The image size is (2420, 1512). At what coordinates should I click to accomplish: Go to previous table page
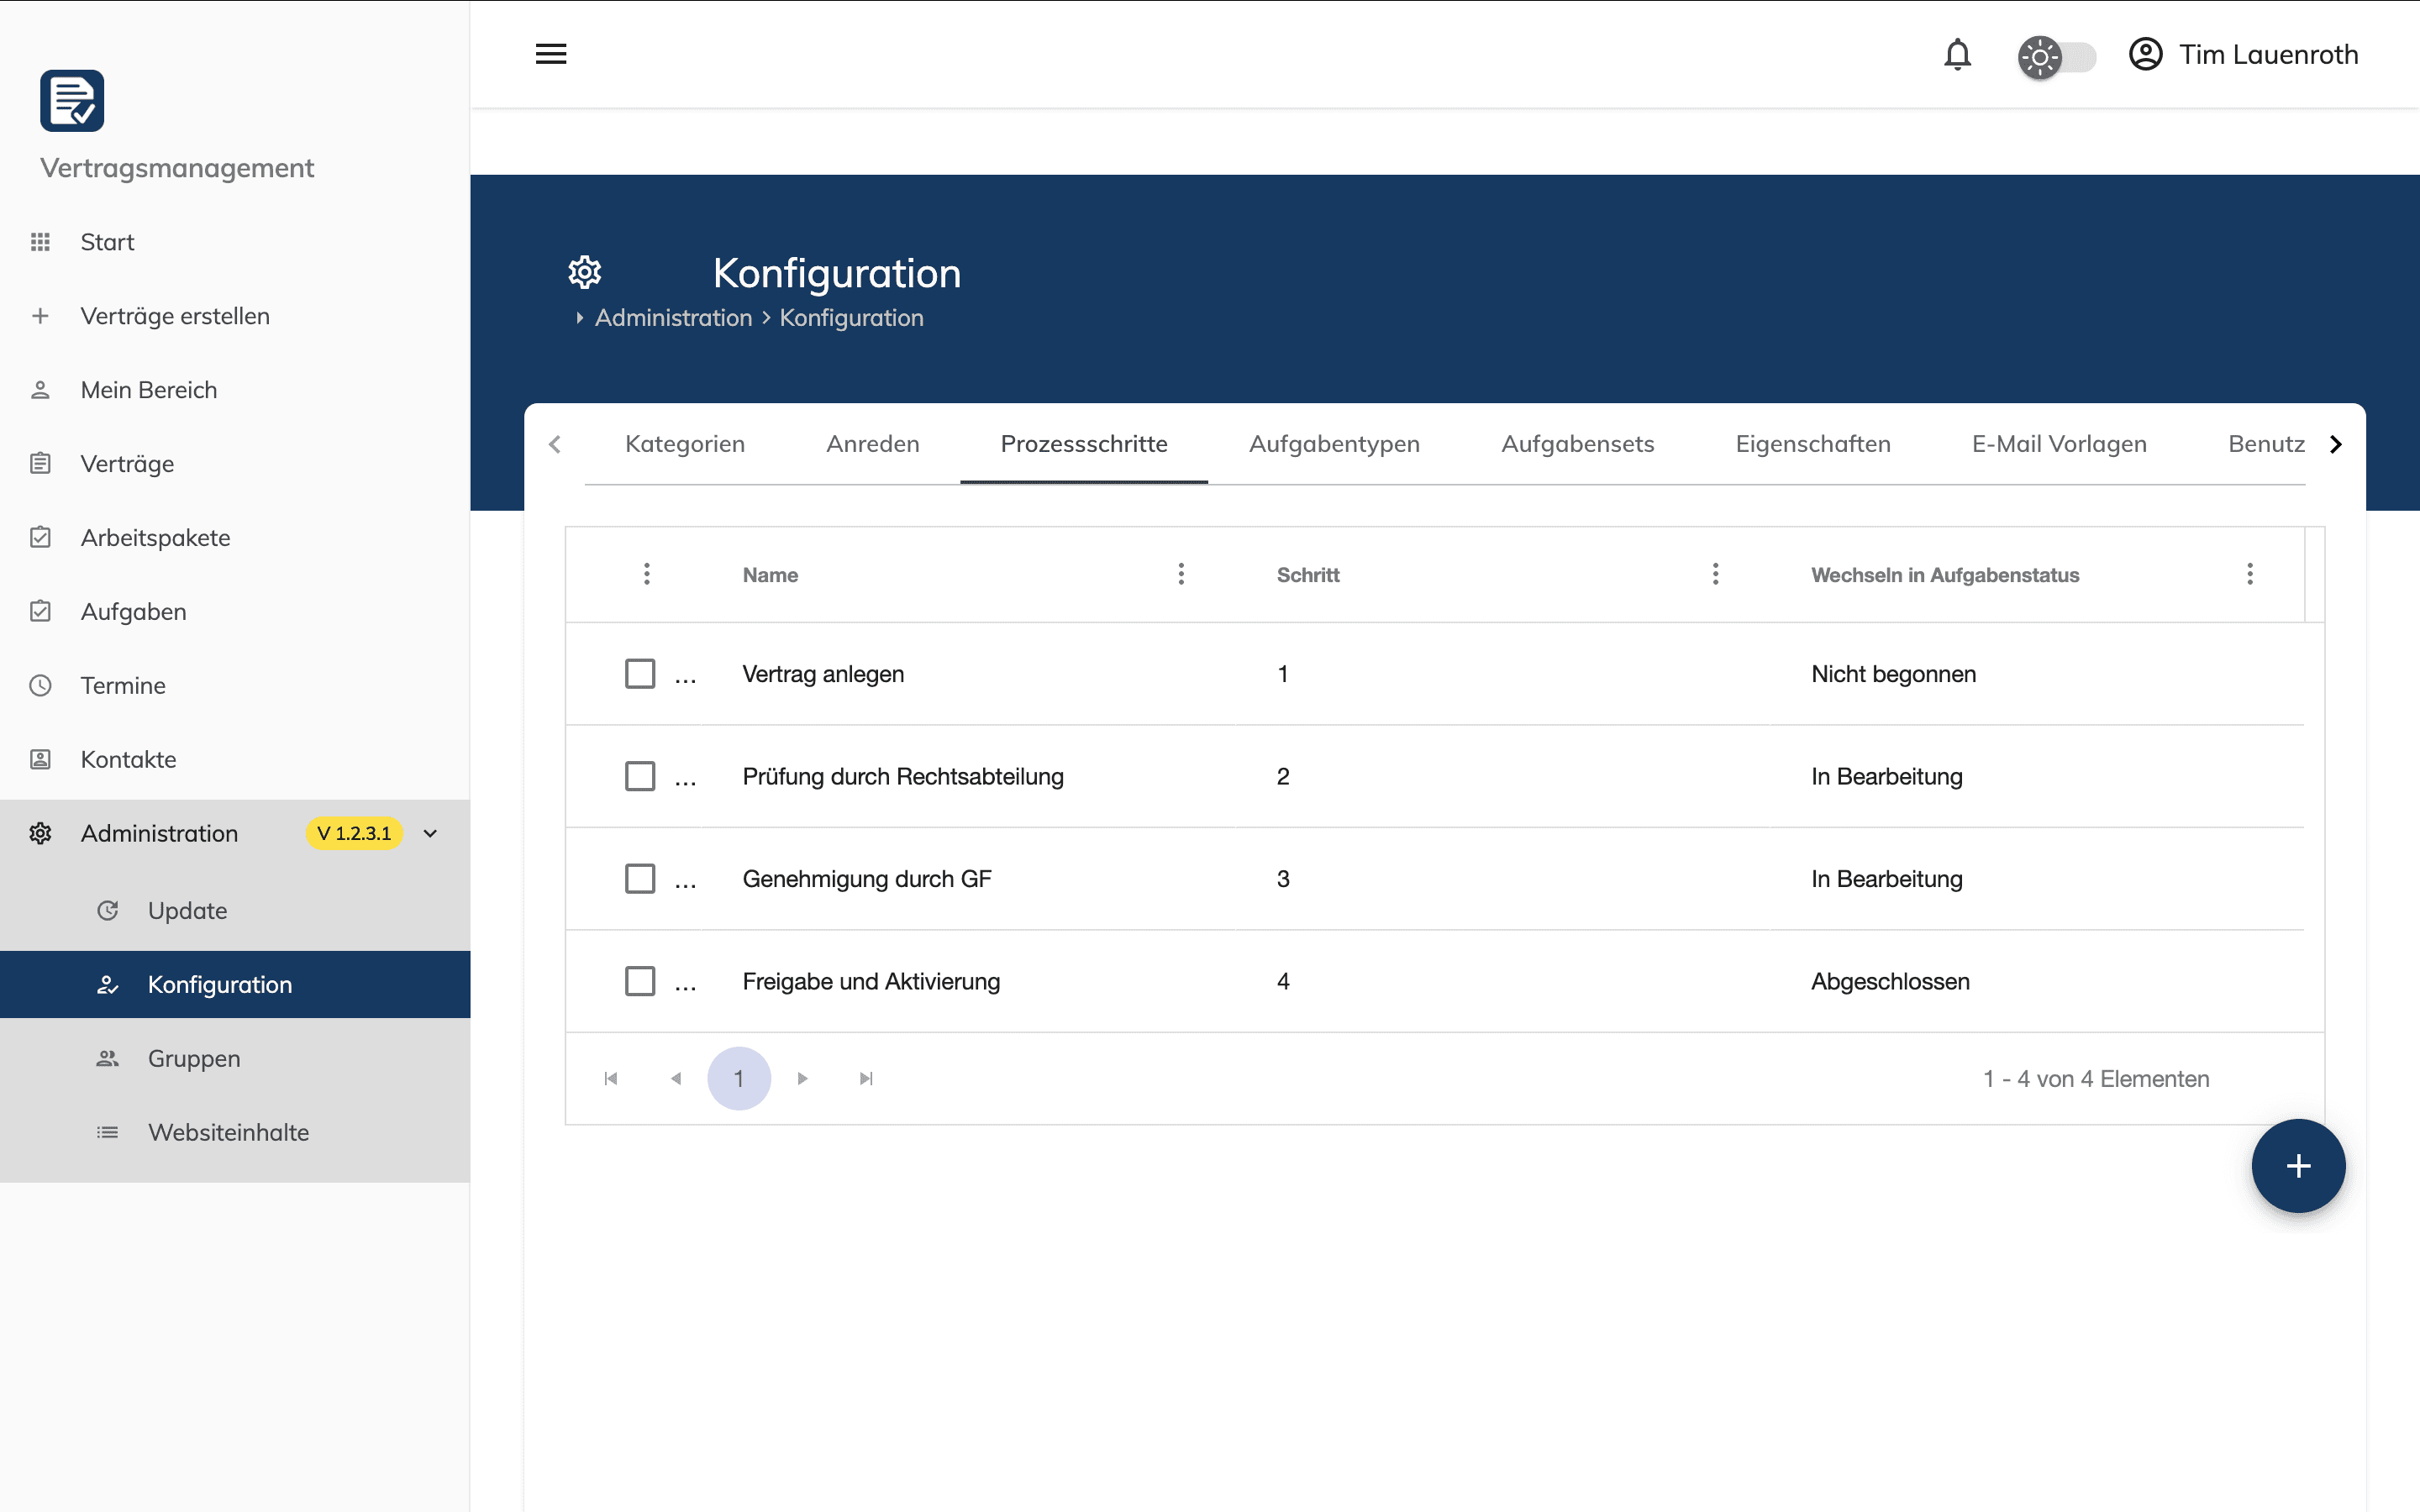tap(676, 1079)
